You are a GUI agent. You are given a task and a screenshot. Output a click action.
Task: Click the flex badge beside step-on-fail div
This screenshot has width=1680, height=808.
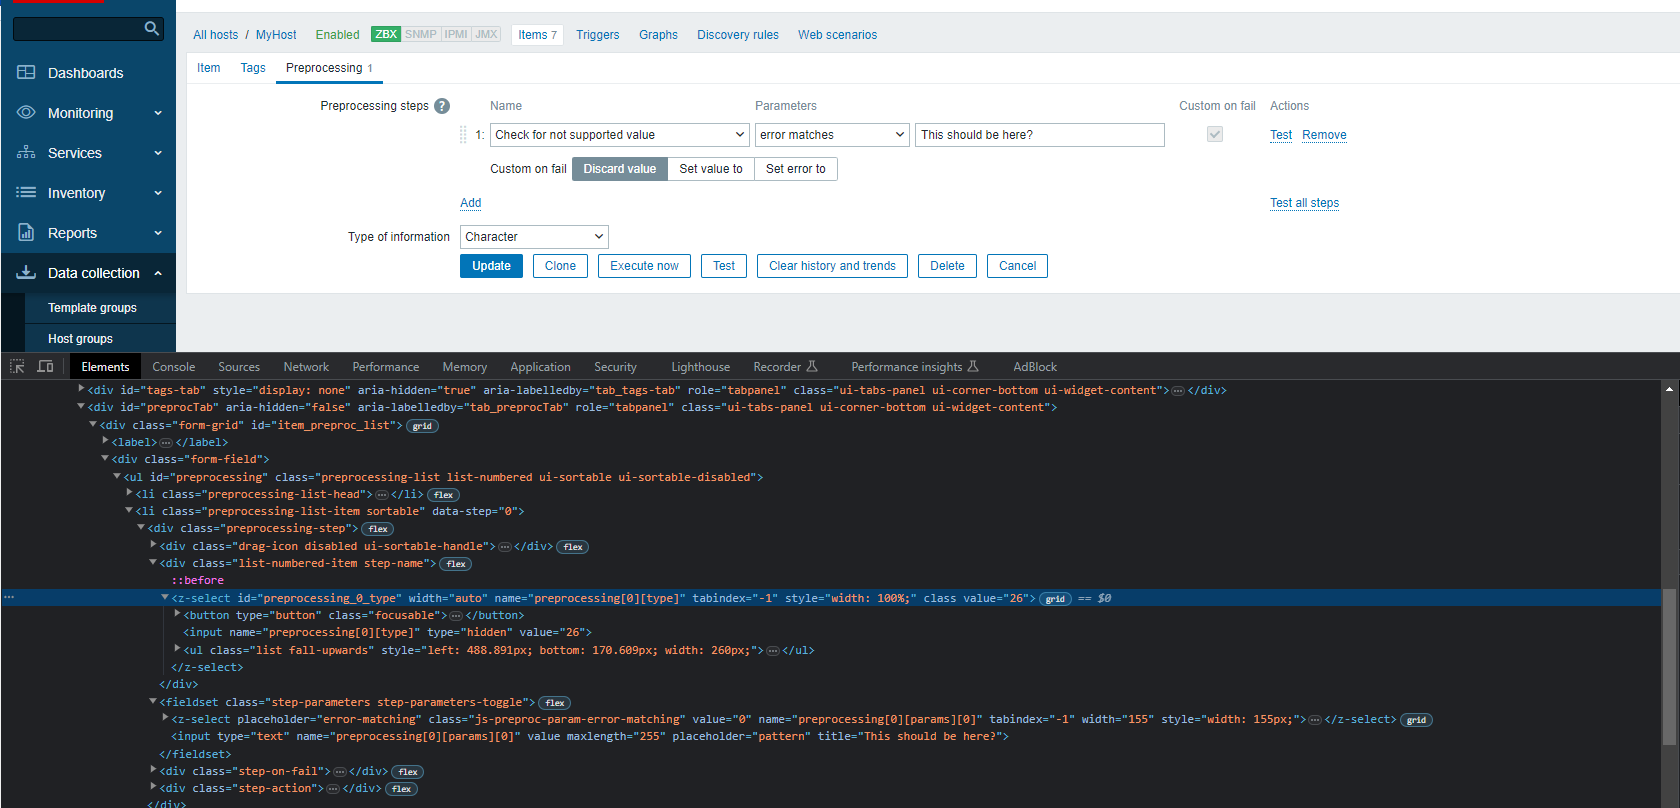tap(408, 772)
